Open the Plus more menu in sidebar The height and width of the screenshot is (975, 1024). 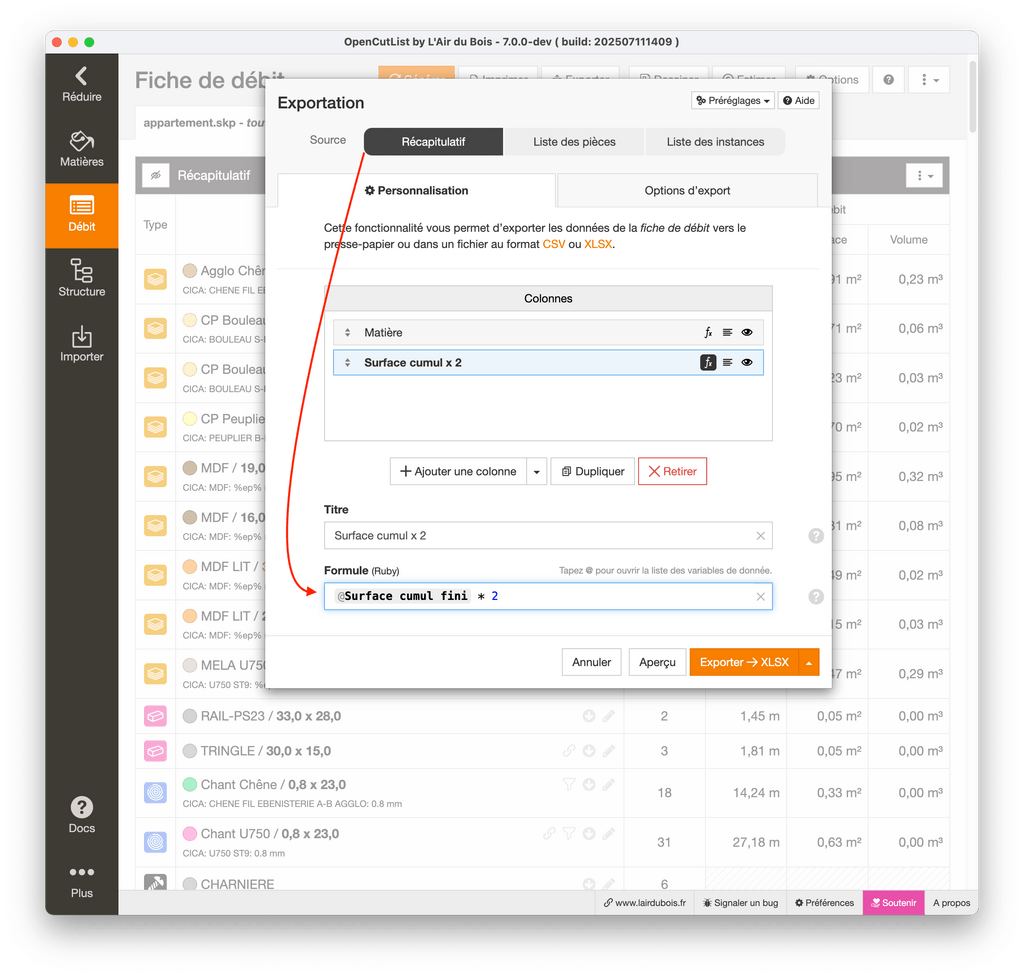click(82, 882)
